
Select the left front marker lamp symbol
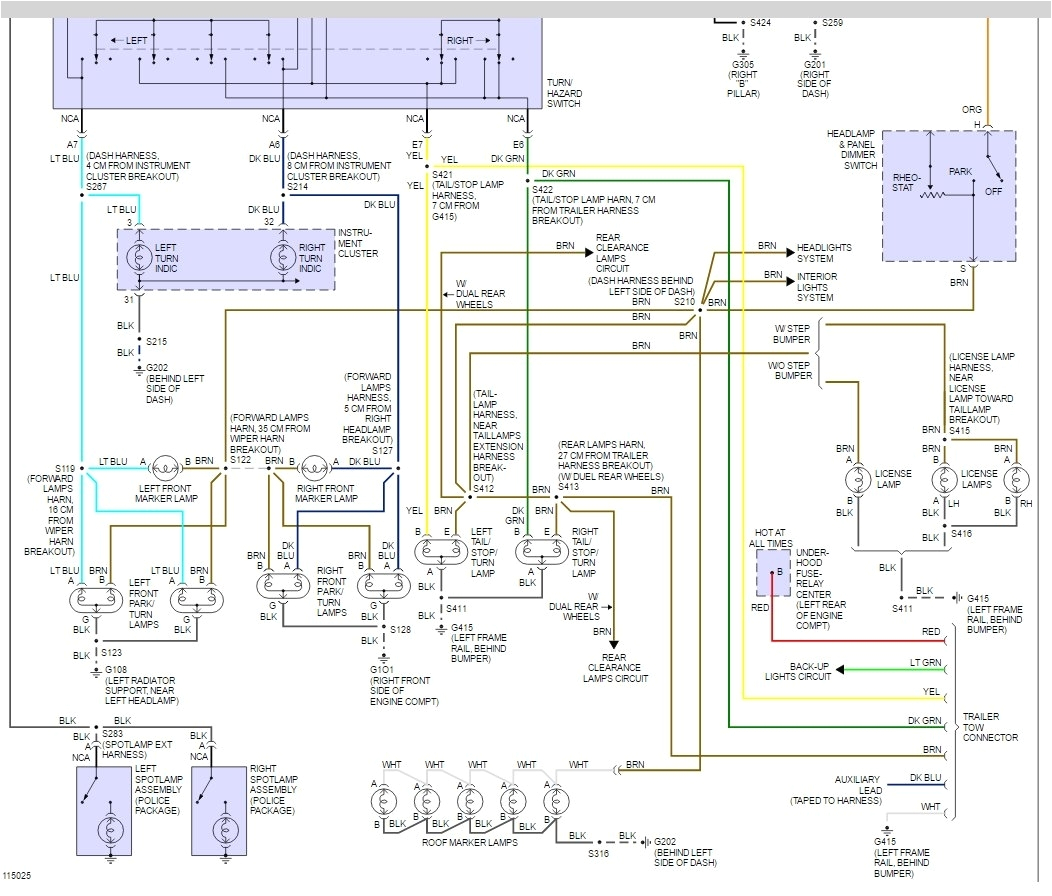[166, 464]
